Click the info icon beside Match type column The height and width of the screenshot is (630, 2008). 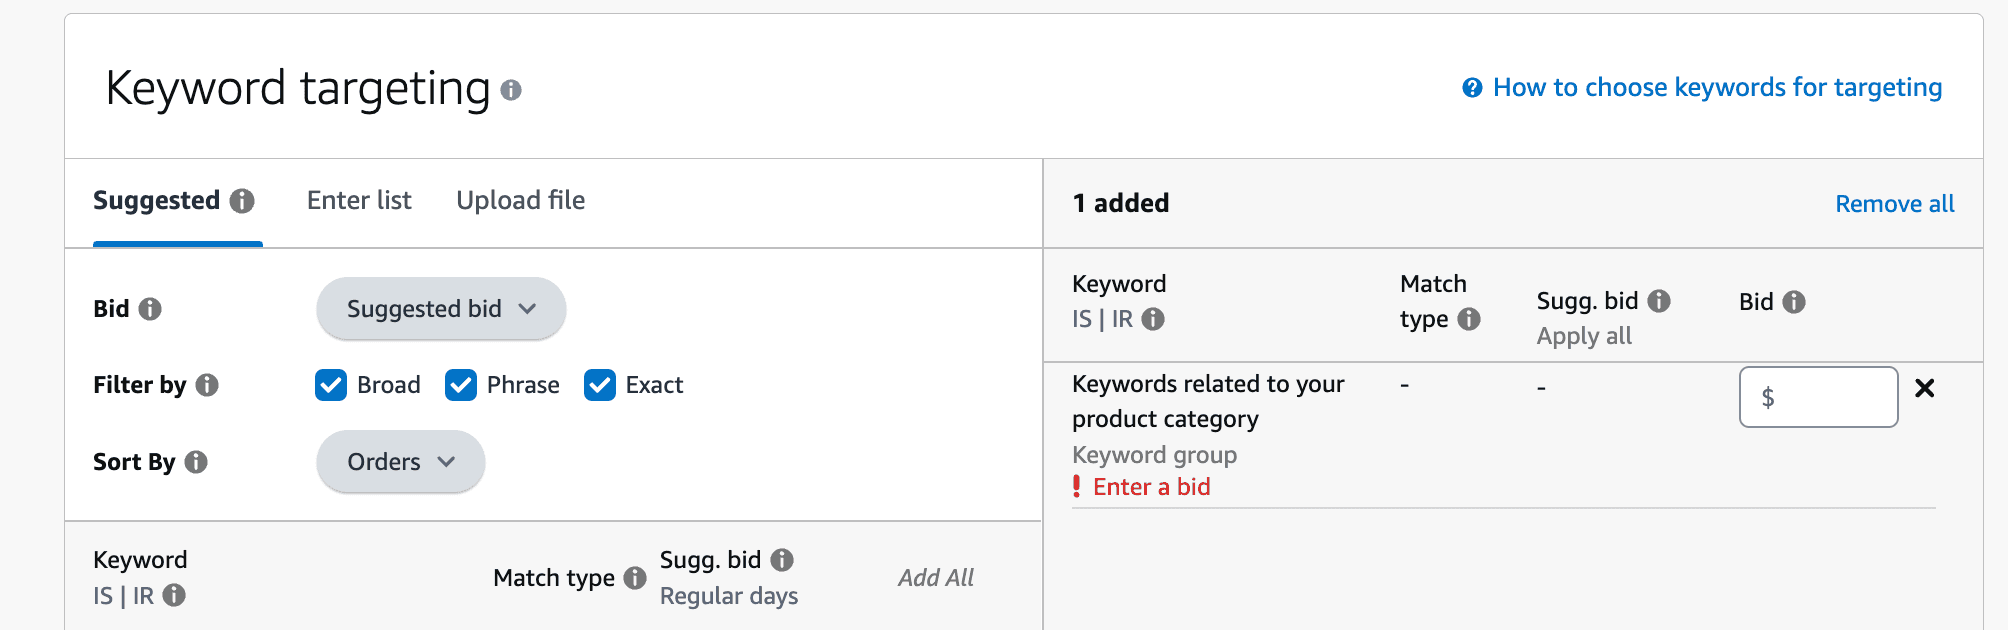click(x=1468, y=320)
